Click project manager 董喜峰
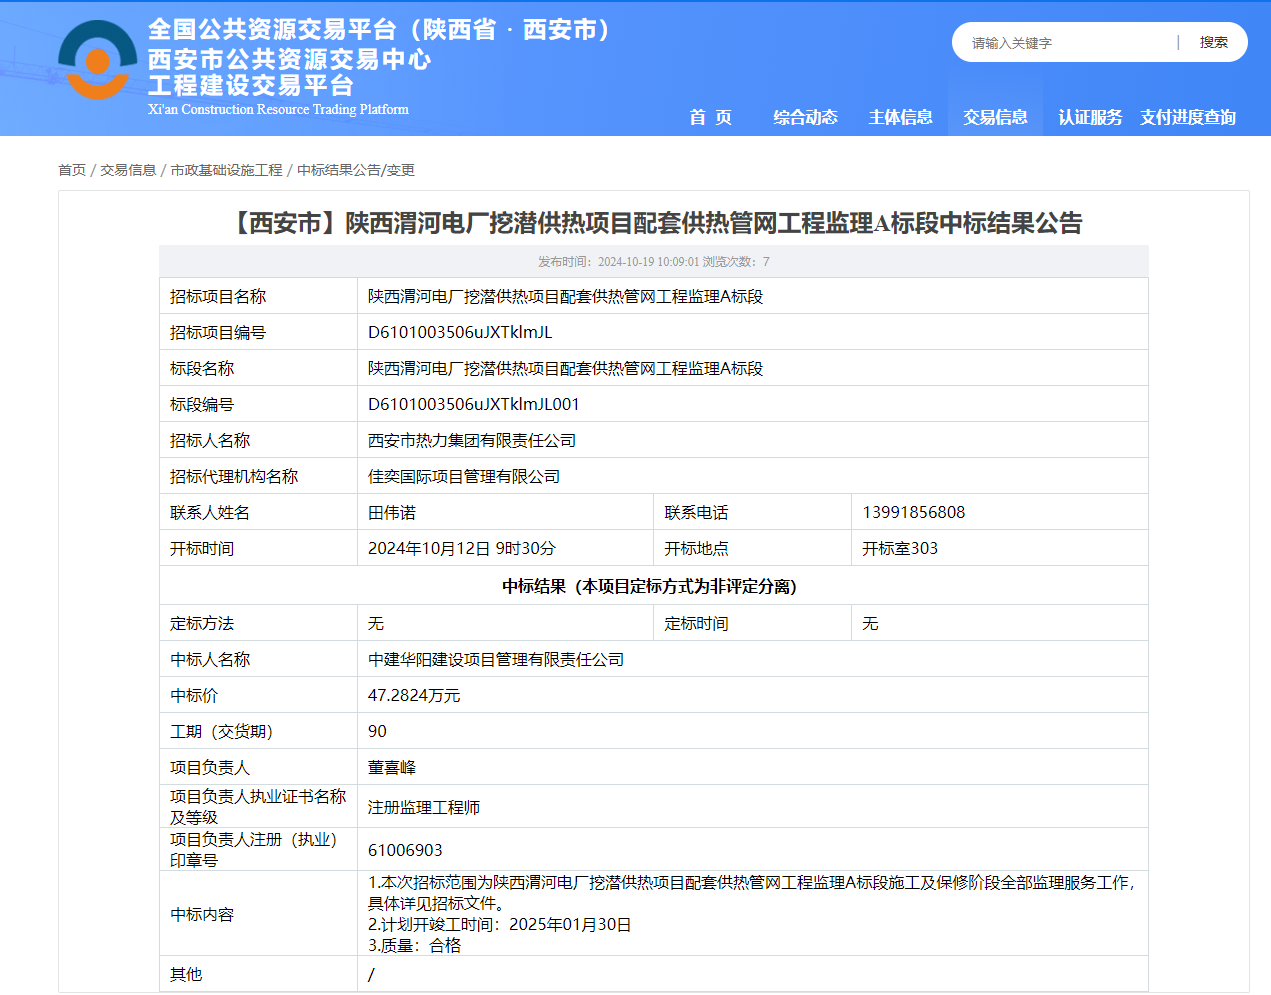This screenshot has height=995, width=1271. 392,768
